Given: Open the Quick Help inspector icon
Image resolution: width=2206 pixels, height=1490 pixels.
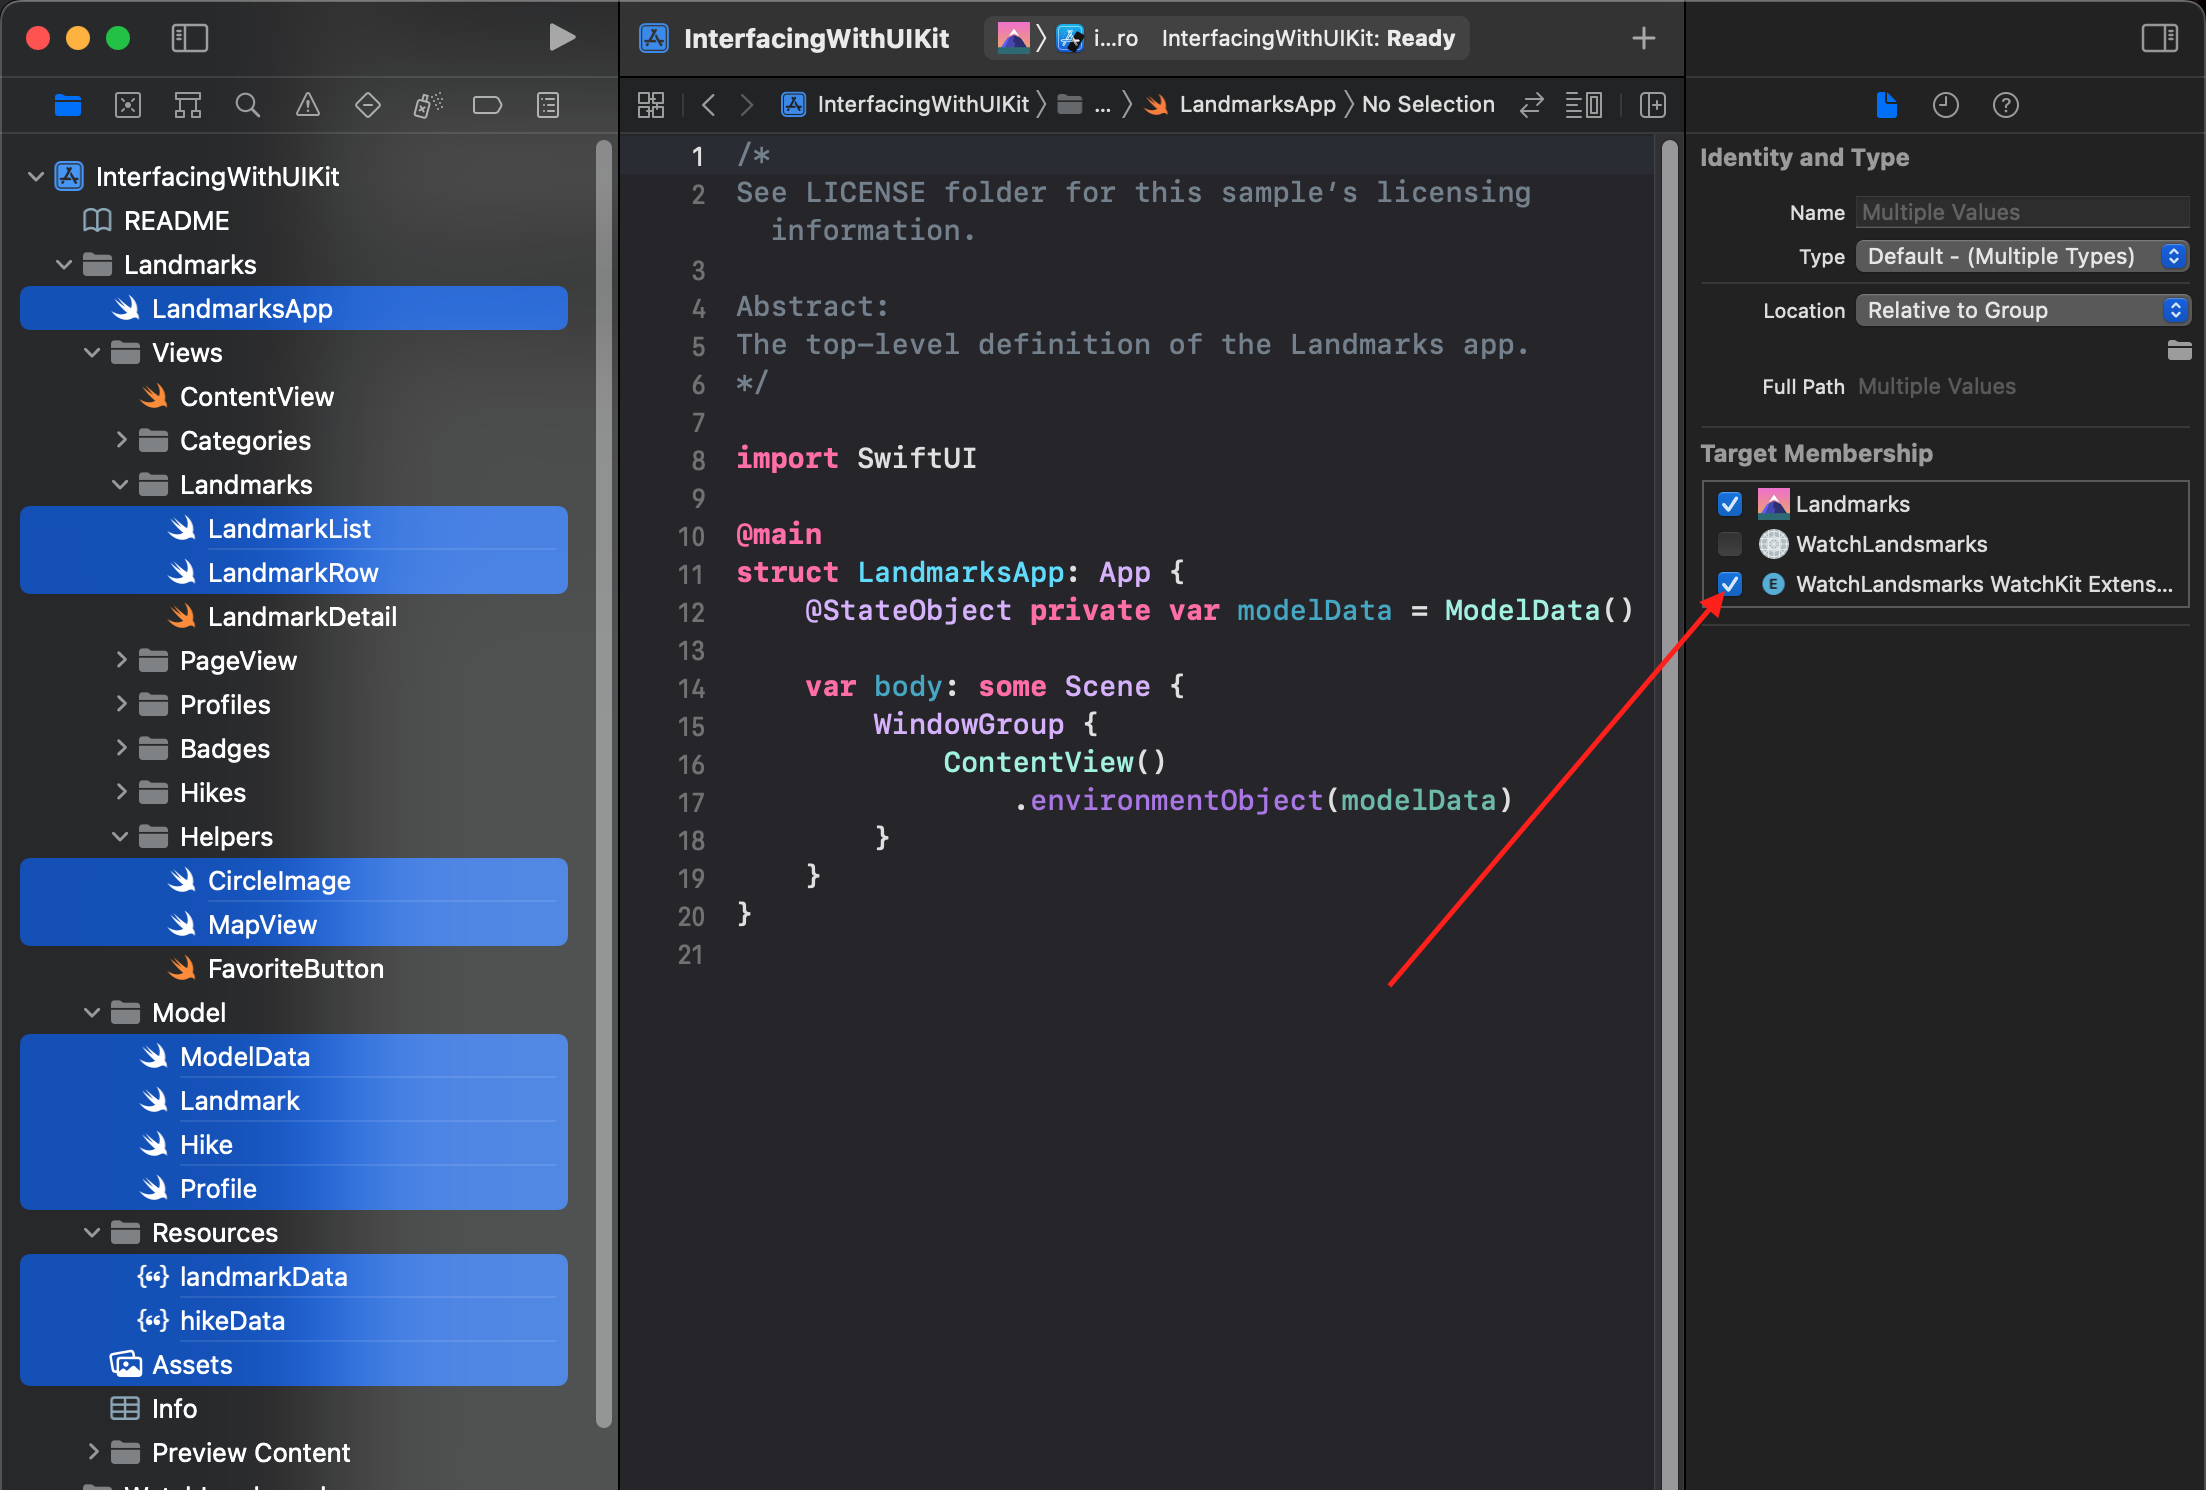Looking at the screenshot, I should click(2005, 105).
